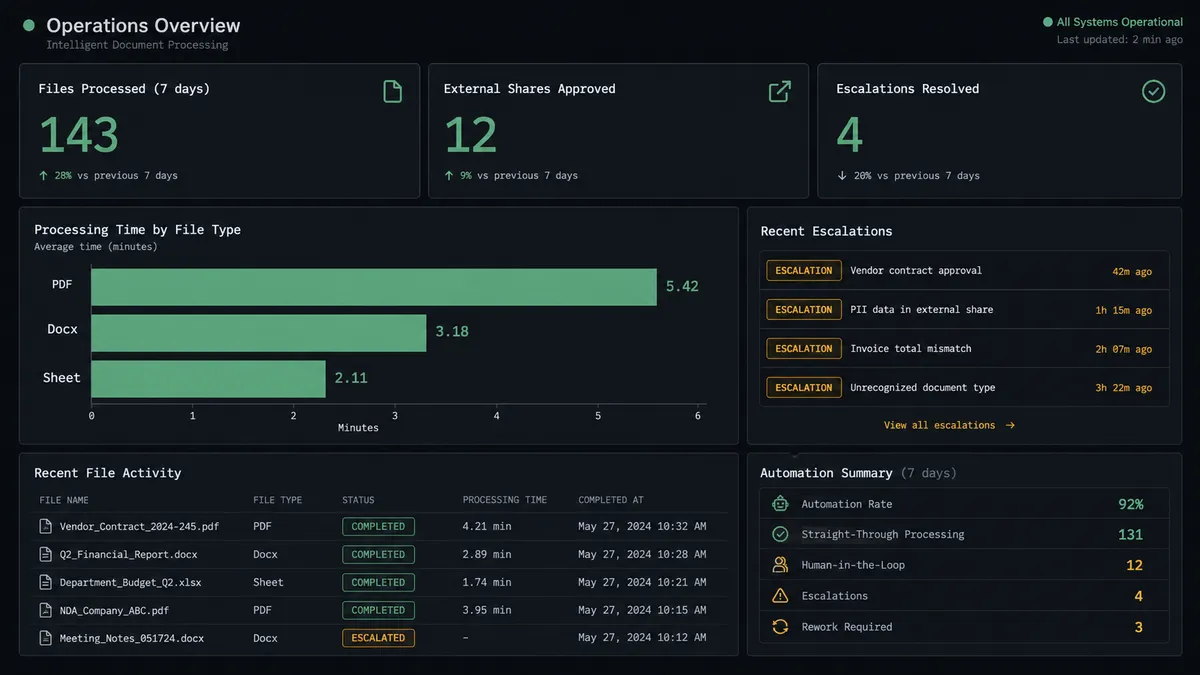Screen dimensions: 1200x675
Task: Click the warning triangle icon beside Escalations
Action: point(780,596)
